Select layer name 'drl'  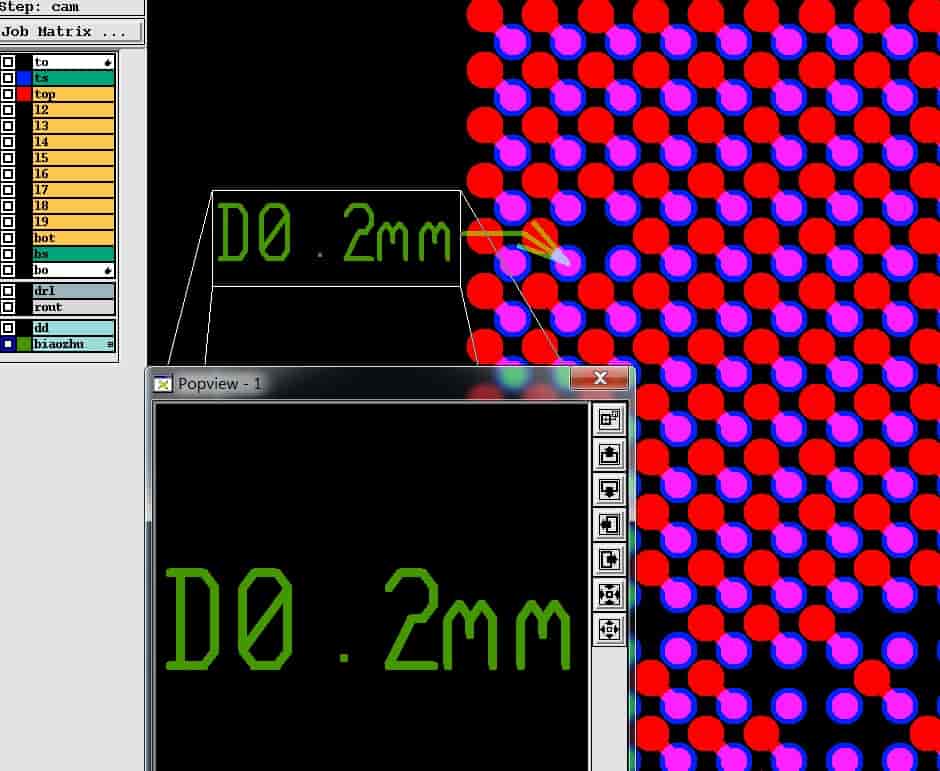[x=73, y=291]
